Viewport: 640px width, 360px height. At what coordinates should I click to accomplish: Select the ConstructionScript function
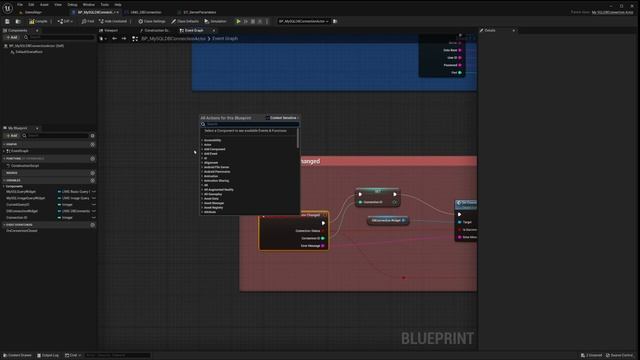(x=24, y=166)
